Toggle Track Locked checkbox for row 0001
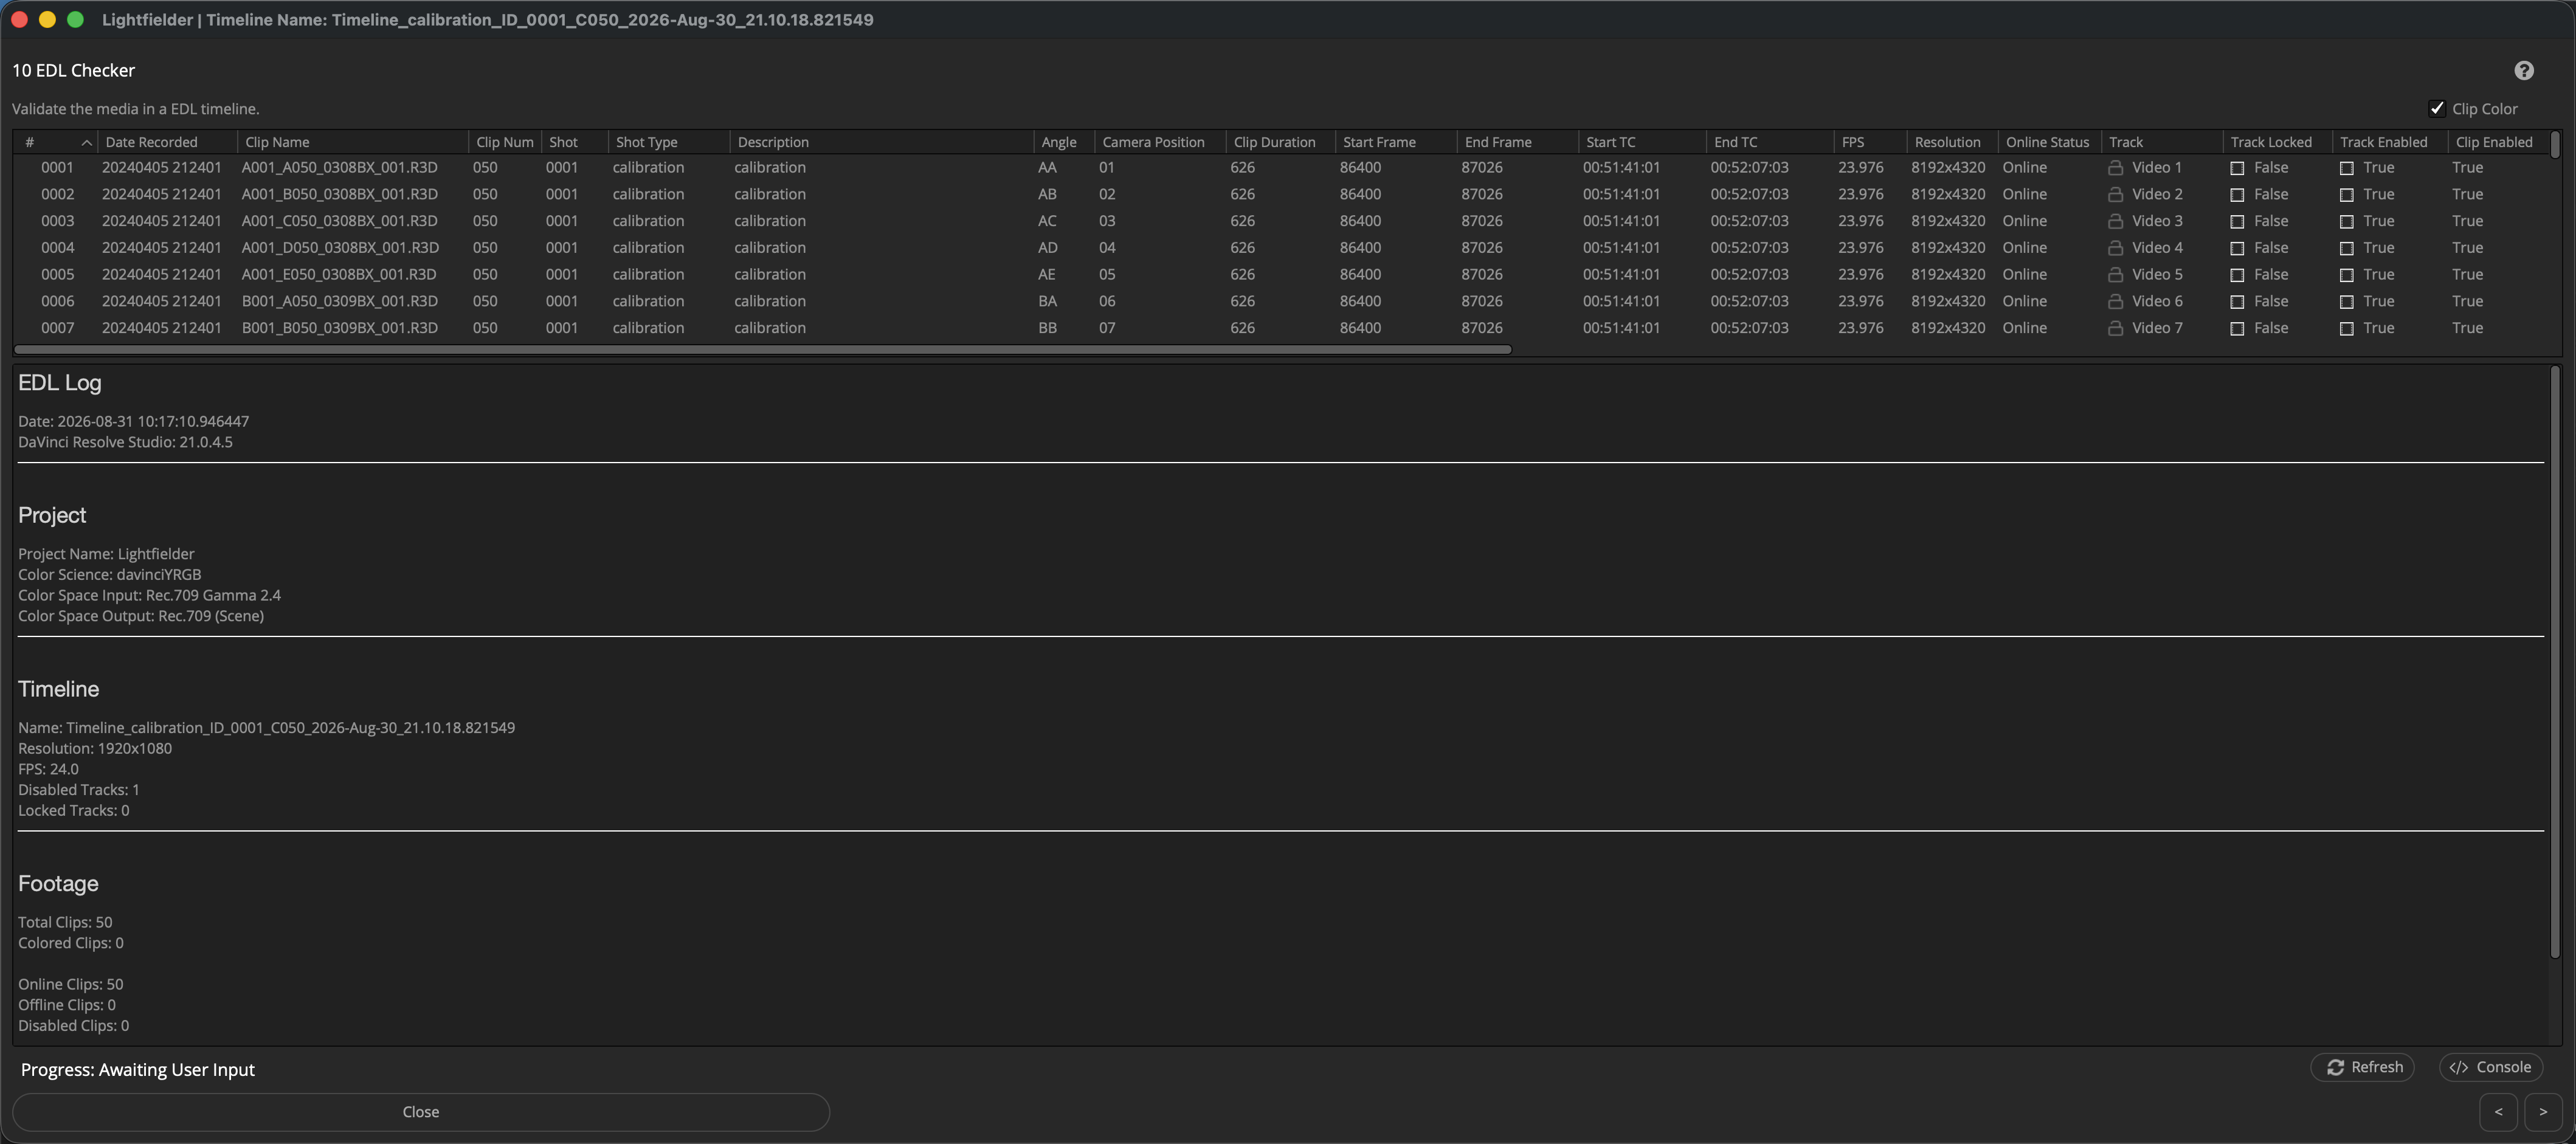The height and width of the screenshot is (1144, 2576). pos(2237,168)
